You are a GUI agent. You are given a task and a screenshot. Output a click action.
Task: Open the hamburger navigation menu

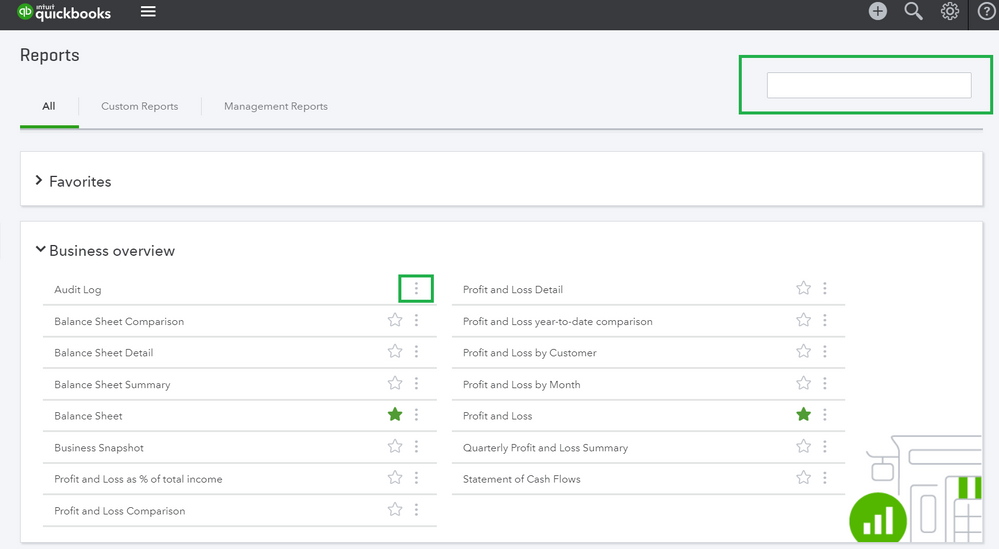[x=148, y=12]
